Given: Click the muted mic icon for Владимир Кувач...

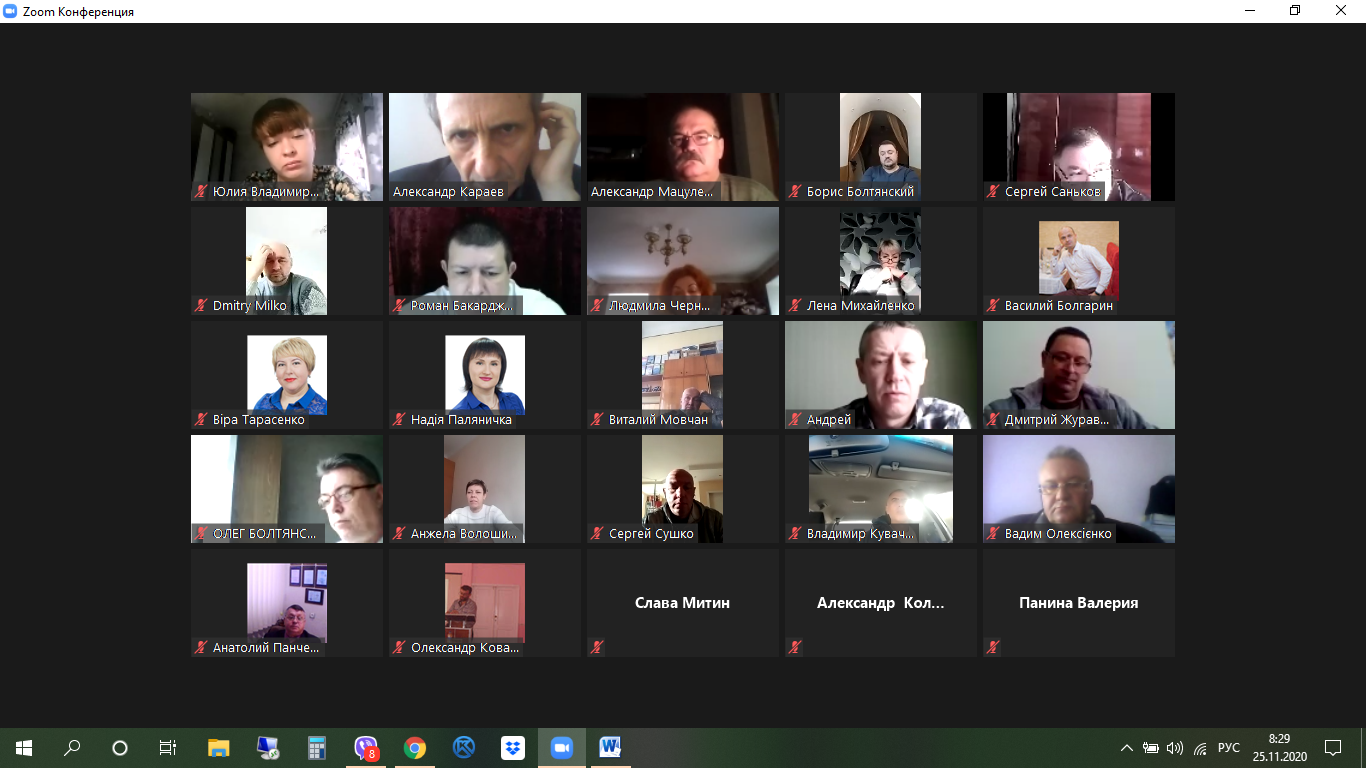Looking at the screenshot, I should click(x=795, y=534).
